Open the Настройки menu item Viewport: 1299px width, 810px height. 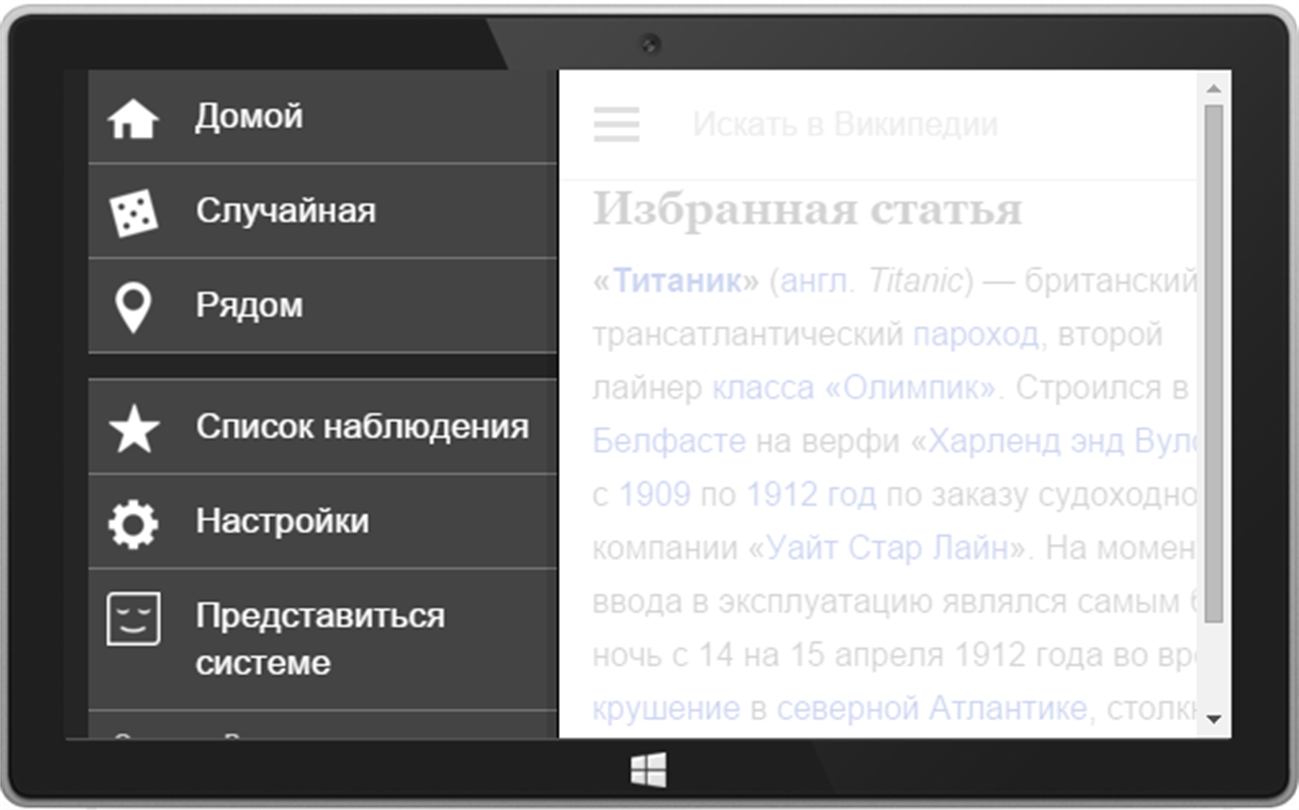coord(322,521)
